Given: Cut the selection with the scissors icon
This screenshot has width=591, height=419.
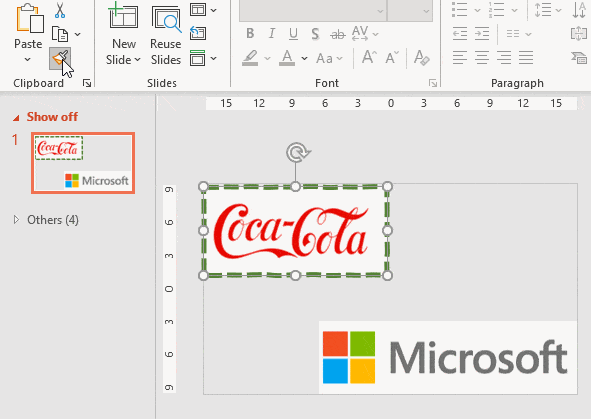Looking at the screenshot, I should [x=60, y=10].
